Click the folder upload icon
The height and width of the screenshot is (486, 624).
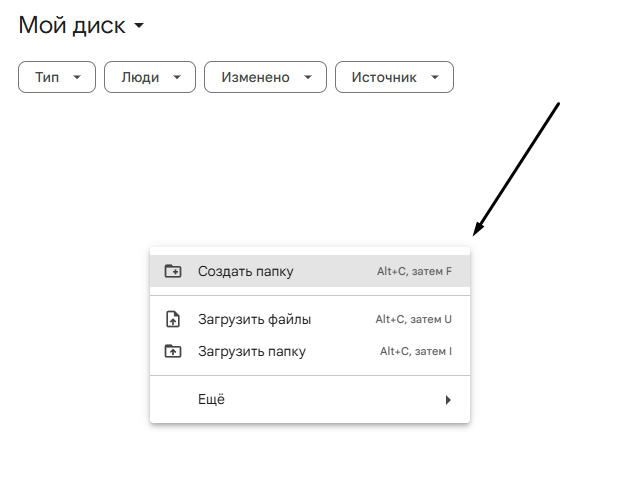pos(173,351)
